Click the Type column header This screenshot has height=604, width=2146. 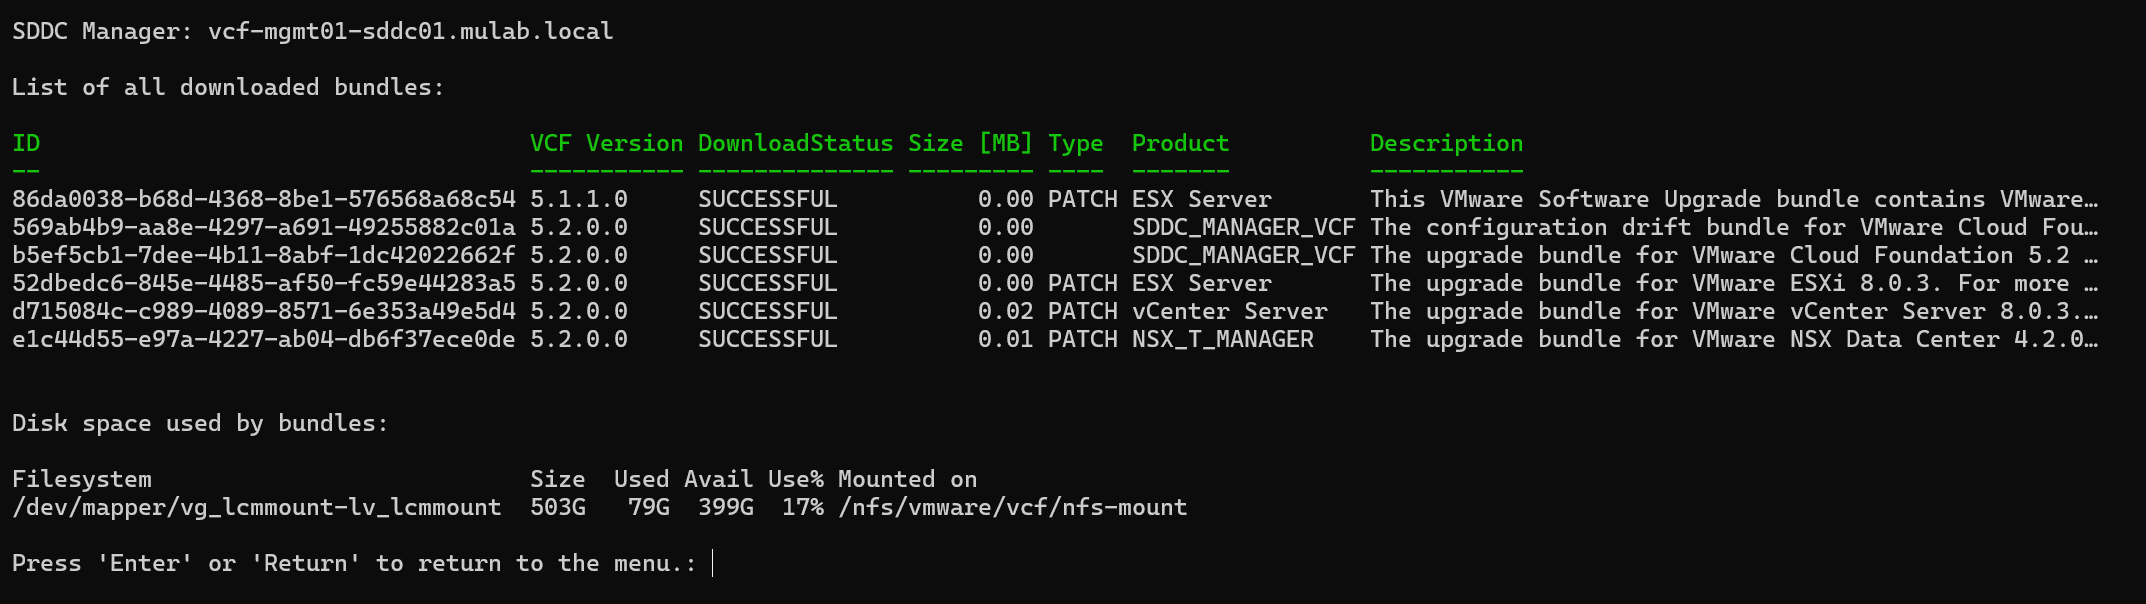click(x=1075, y=144)
